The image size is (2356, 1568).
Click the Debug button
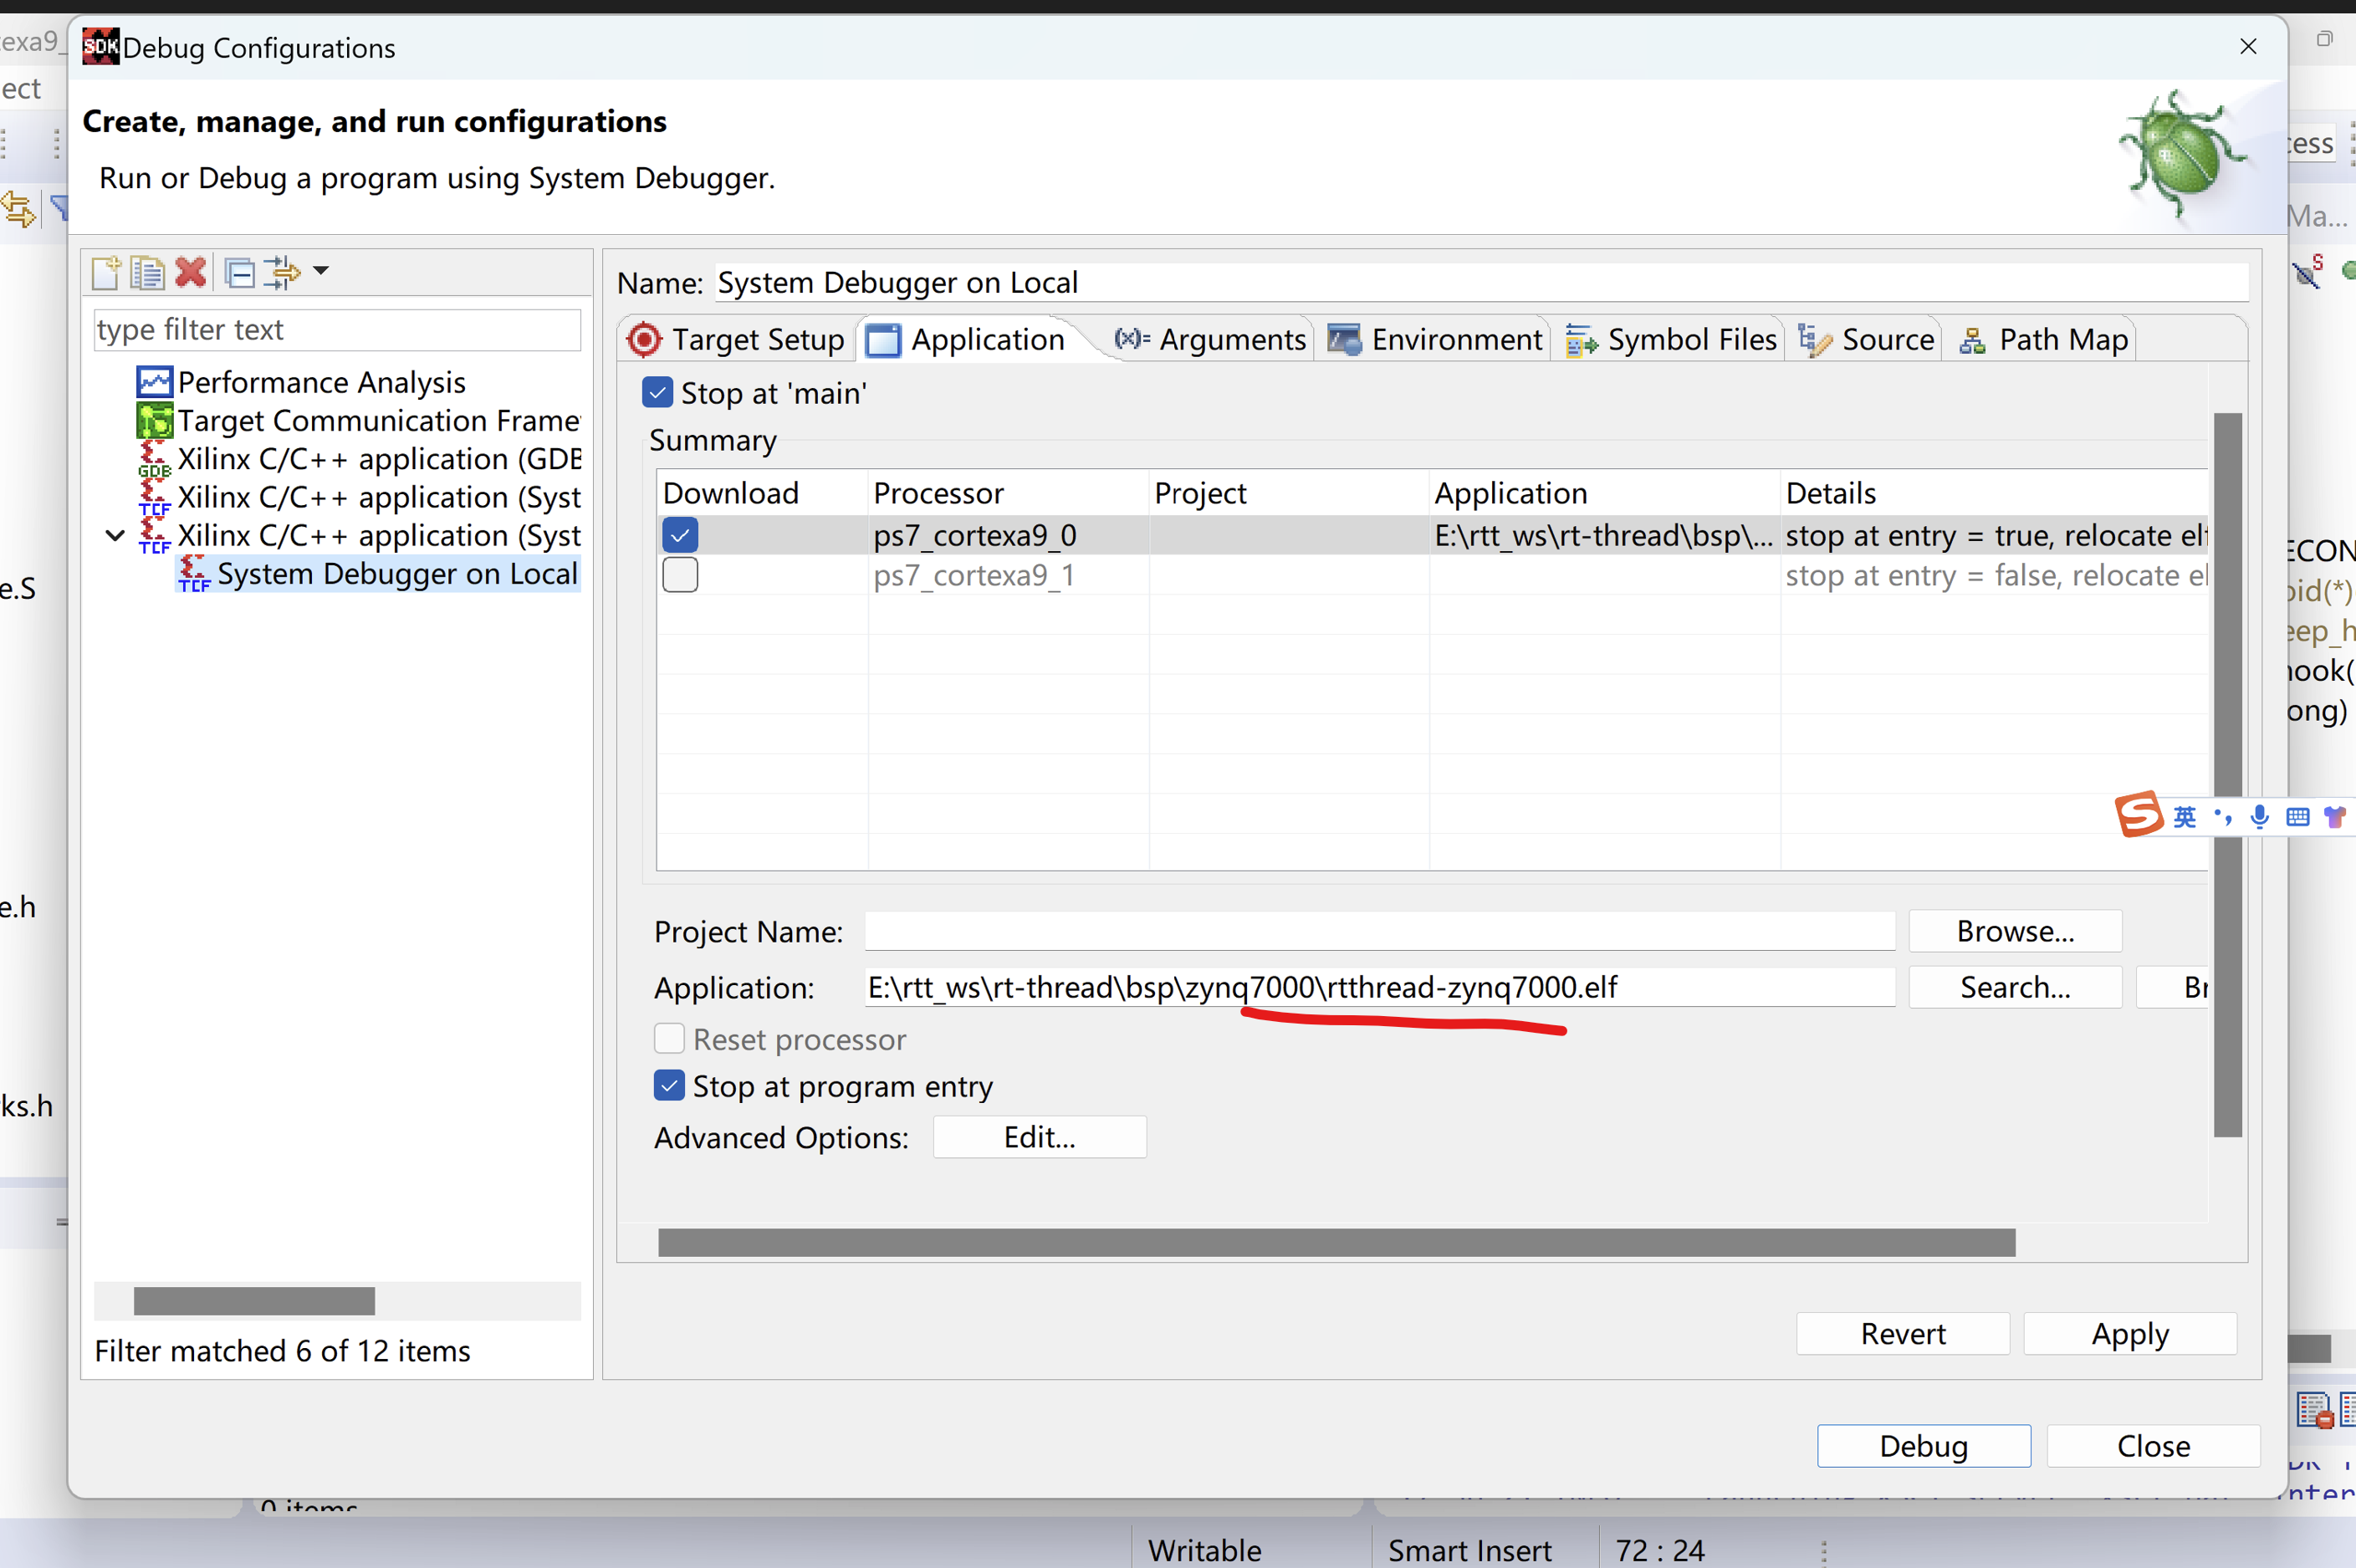(x=1924, y=1447)
